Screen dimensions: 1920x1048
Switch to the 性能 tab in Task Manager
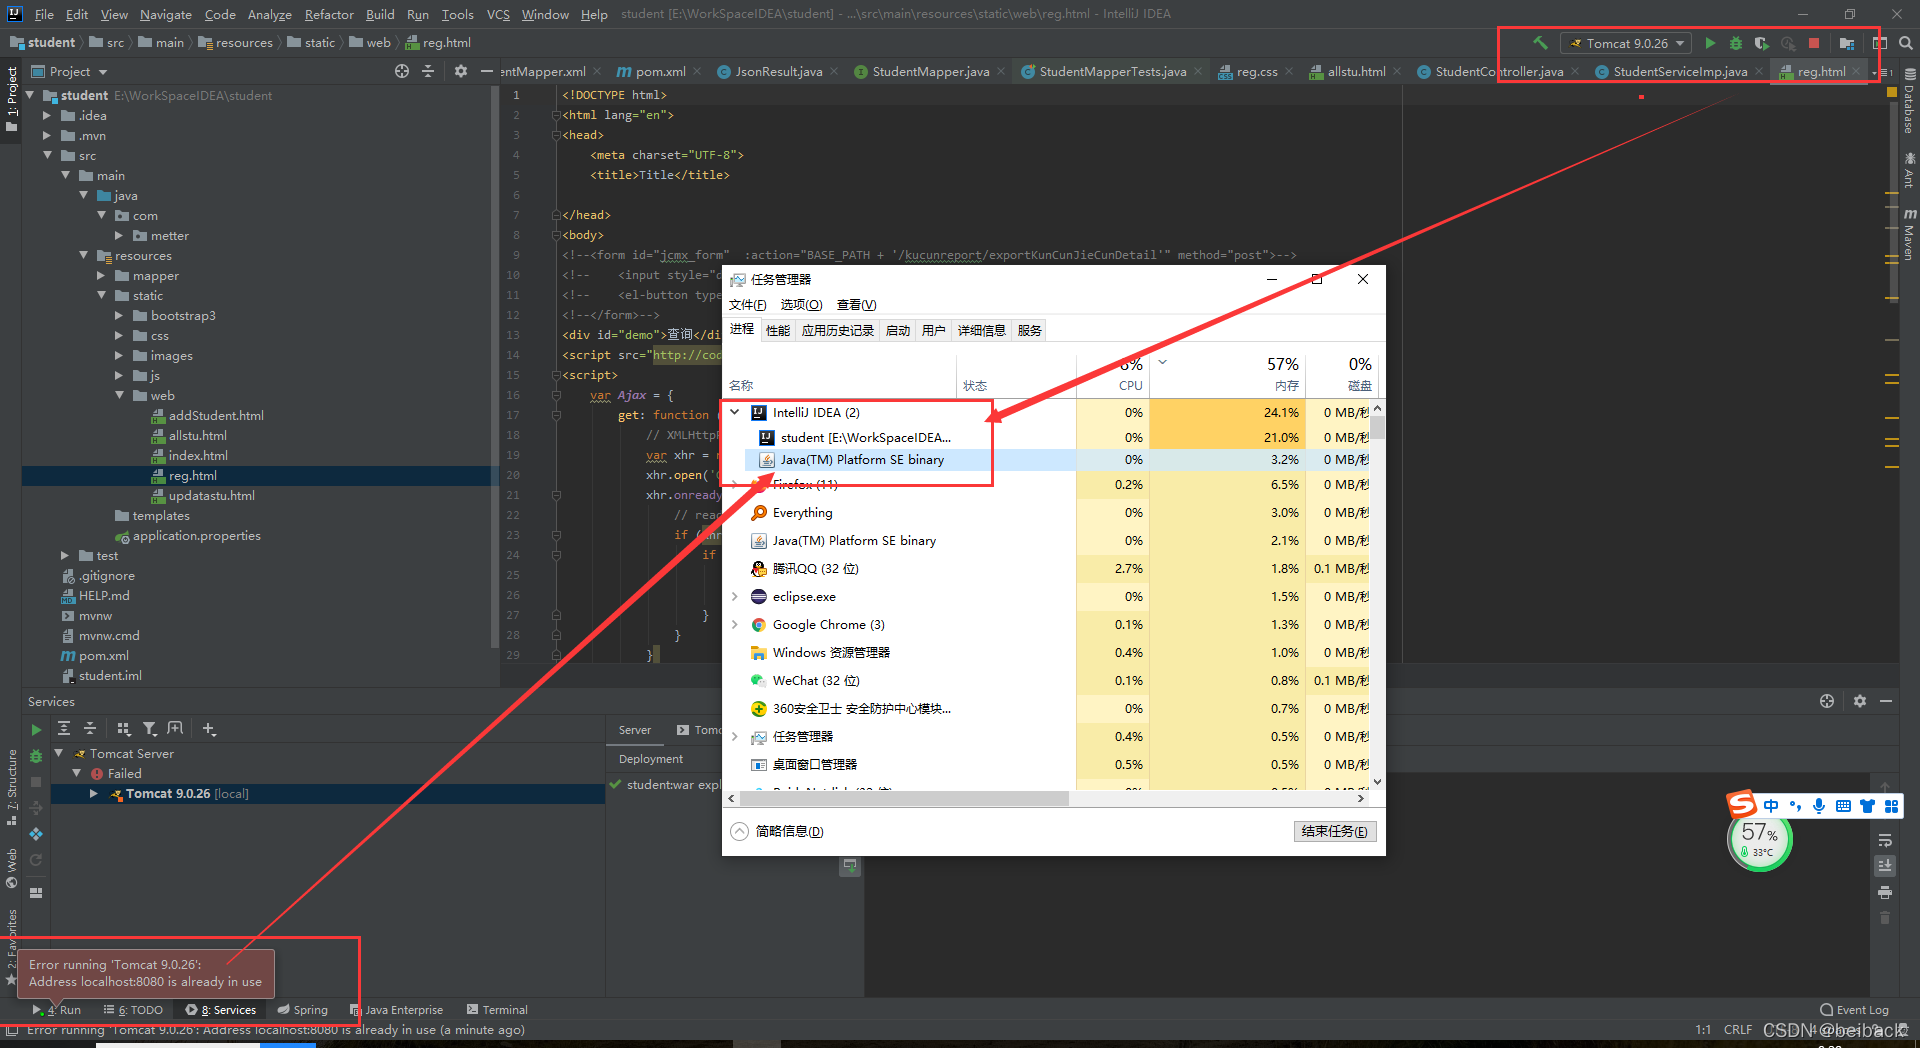[777, 330]
